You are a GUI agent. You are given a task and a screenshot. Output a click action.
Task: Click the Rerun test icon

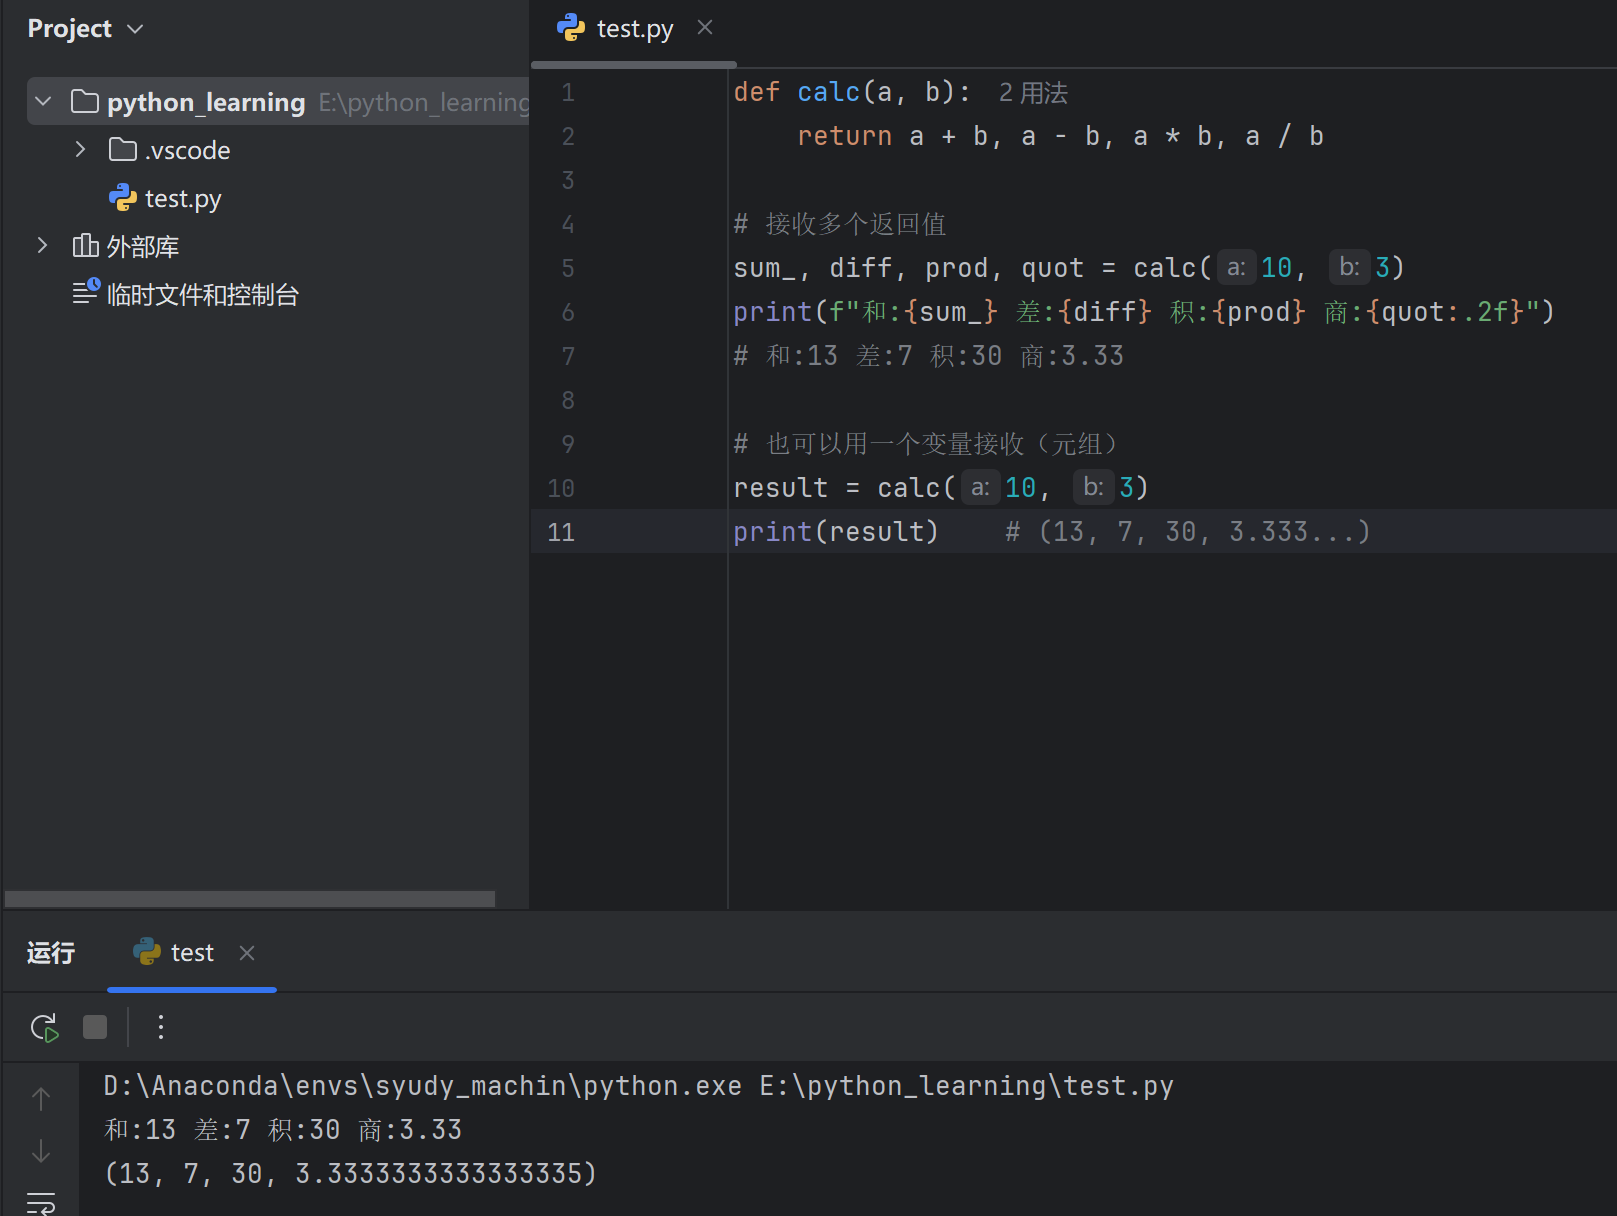click(x=45, y=1027)
